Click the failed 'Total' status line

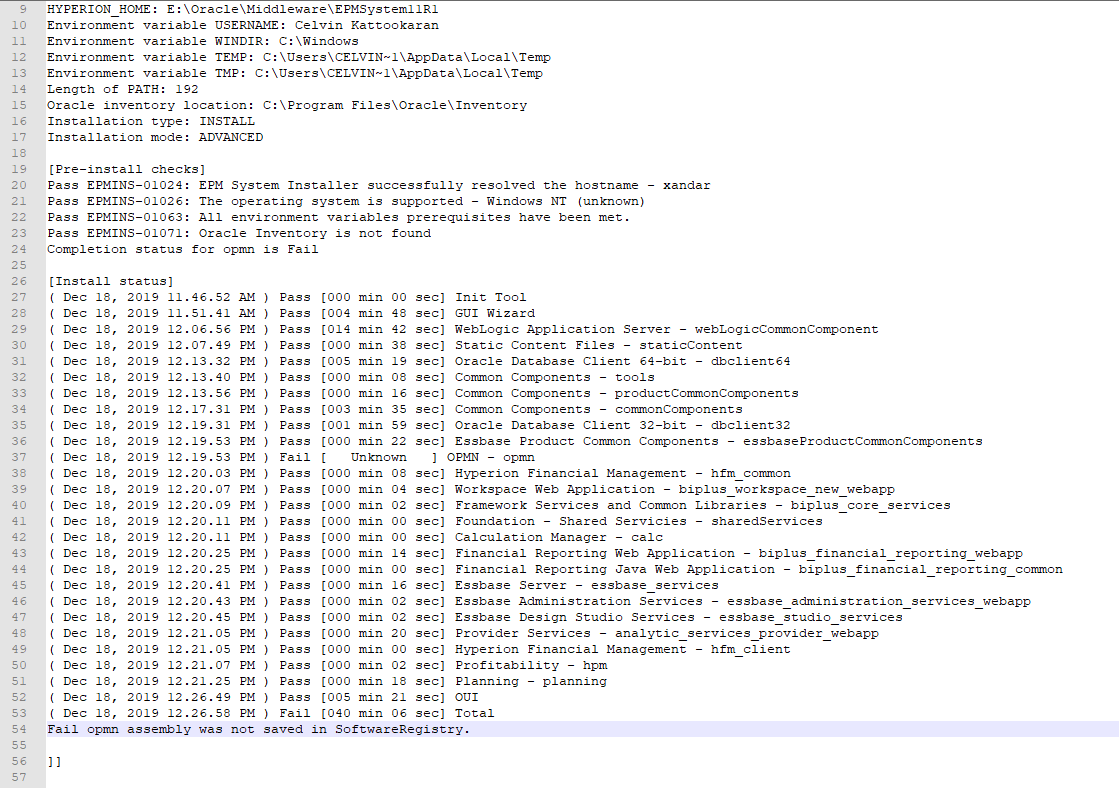271,713
